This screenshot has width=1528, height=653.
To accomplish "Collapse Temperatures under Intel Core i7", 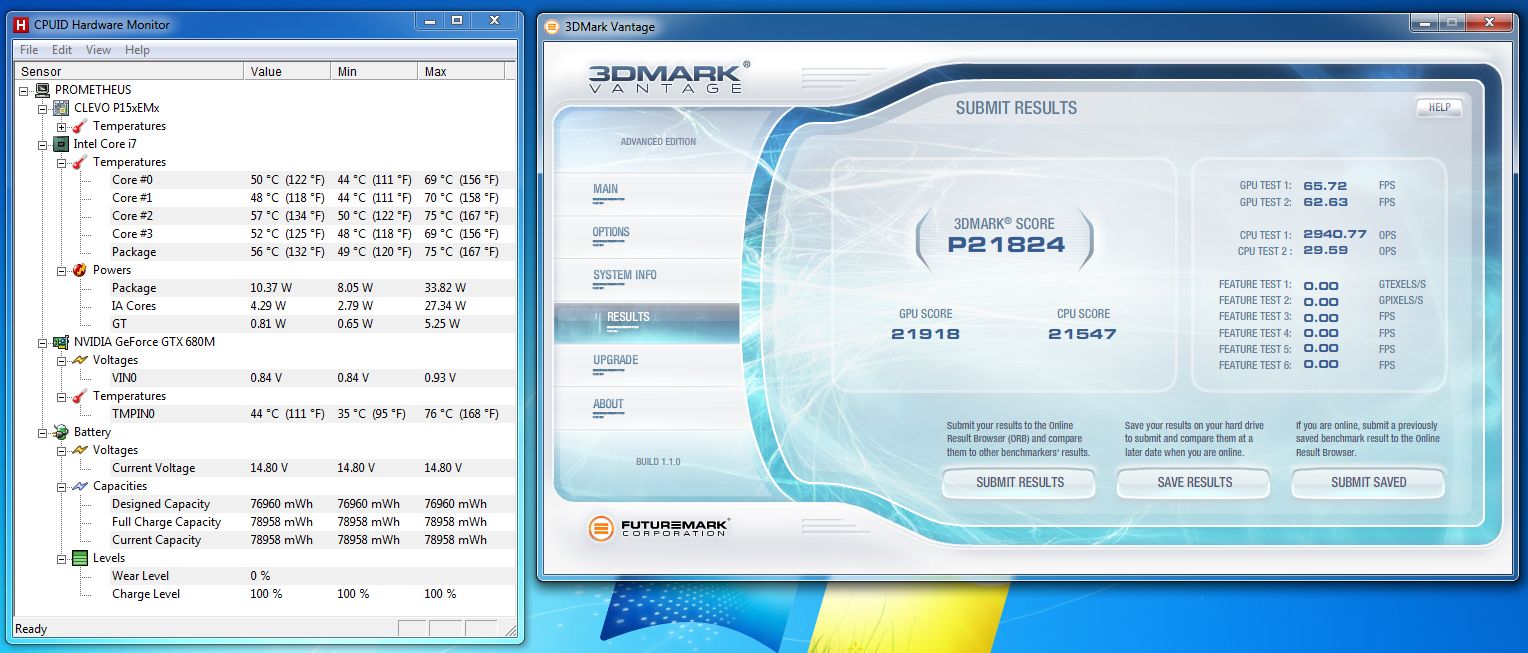I will click(x=62, y=162).
